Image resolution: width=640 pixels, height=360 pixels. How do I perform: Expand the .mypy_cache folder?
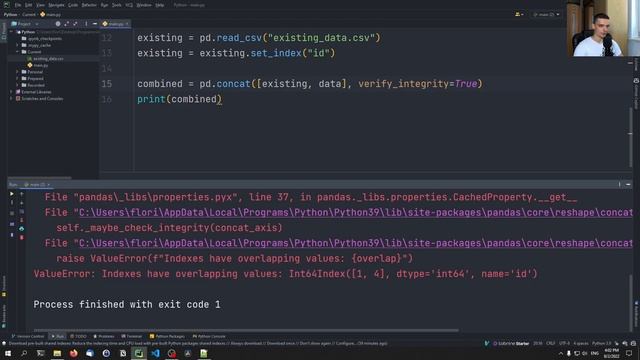18,45
